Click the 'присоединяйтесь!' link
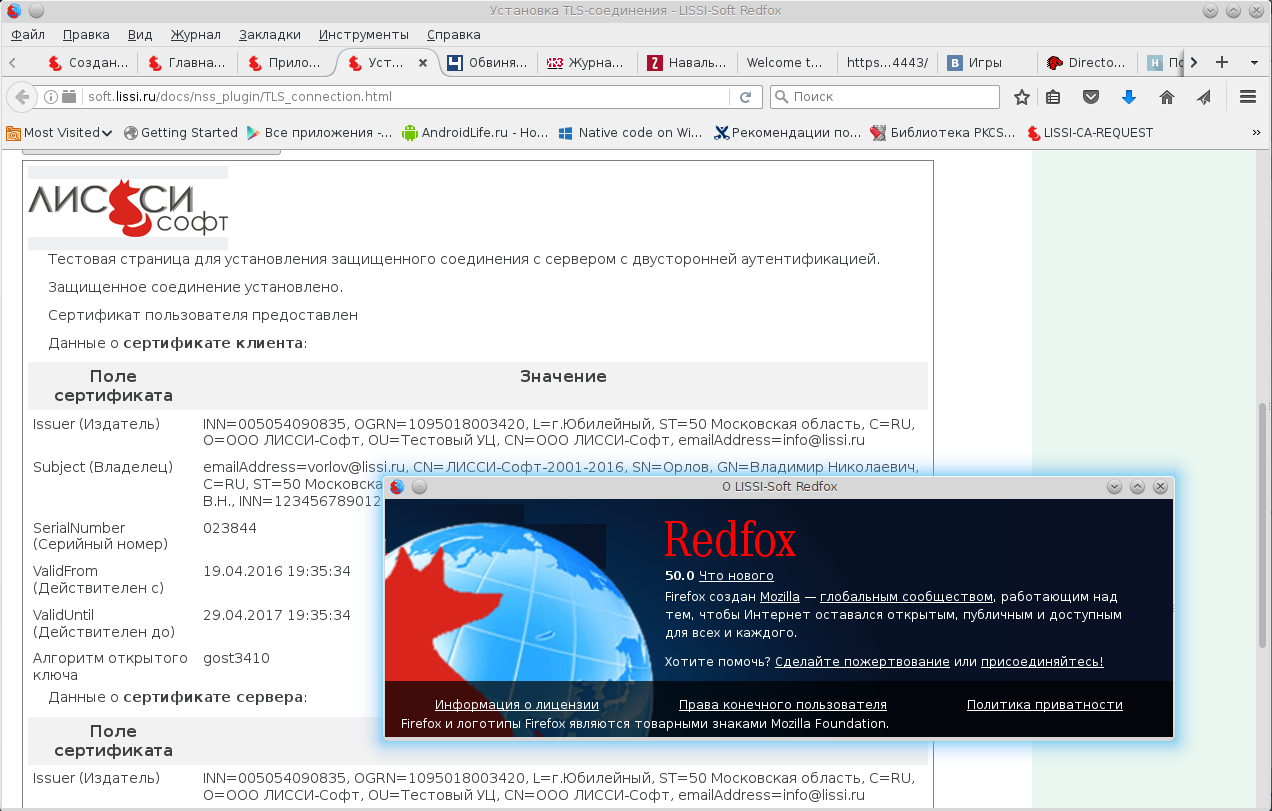This screenshot has width=1272, height=811. click(x=1042, y=662)
